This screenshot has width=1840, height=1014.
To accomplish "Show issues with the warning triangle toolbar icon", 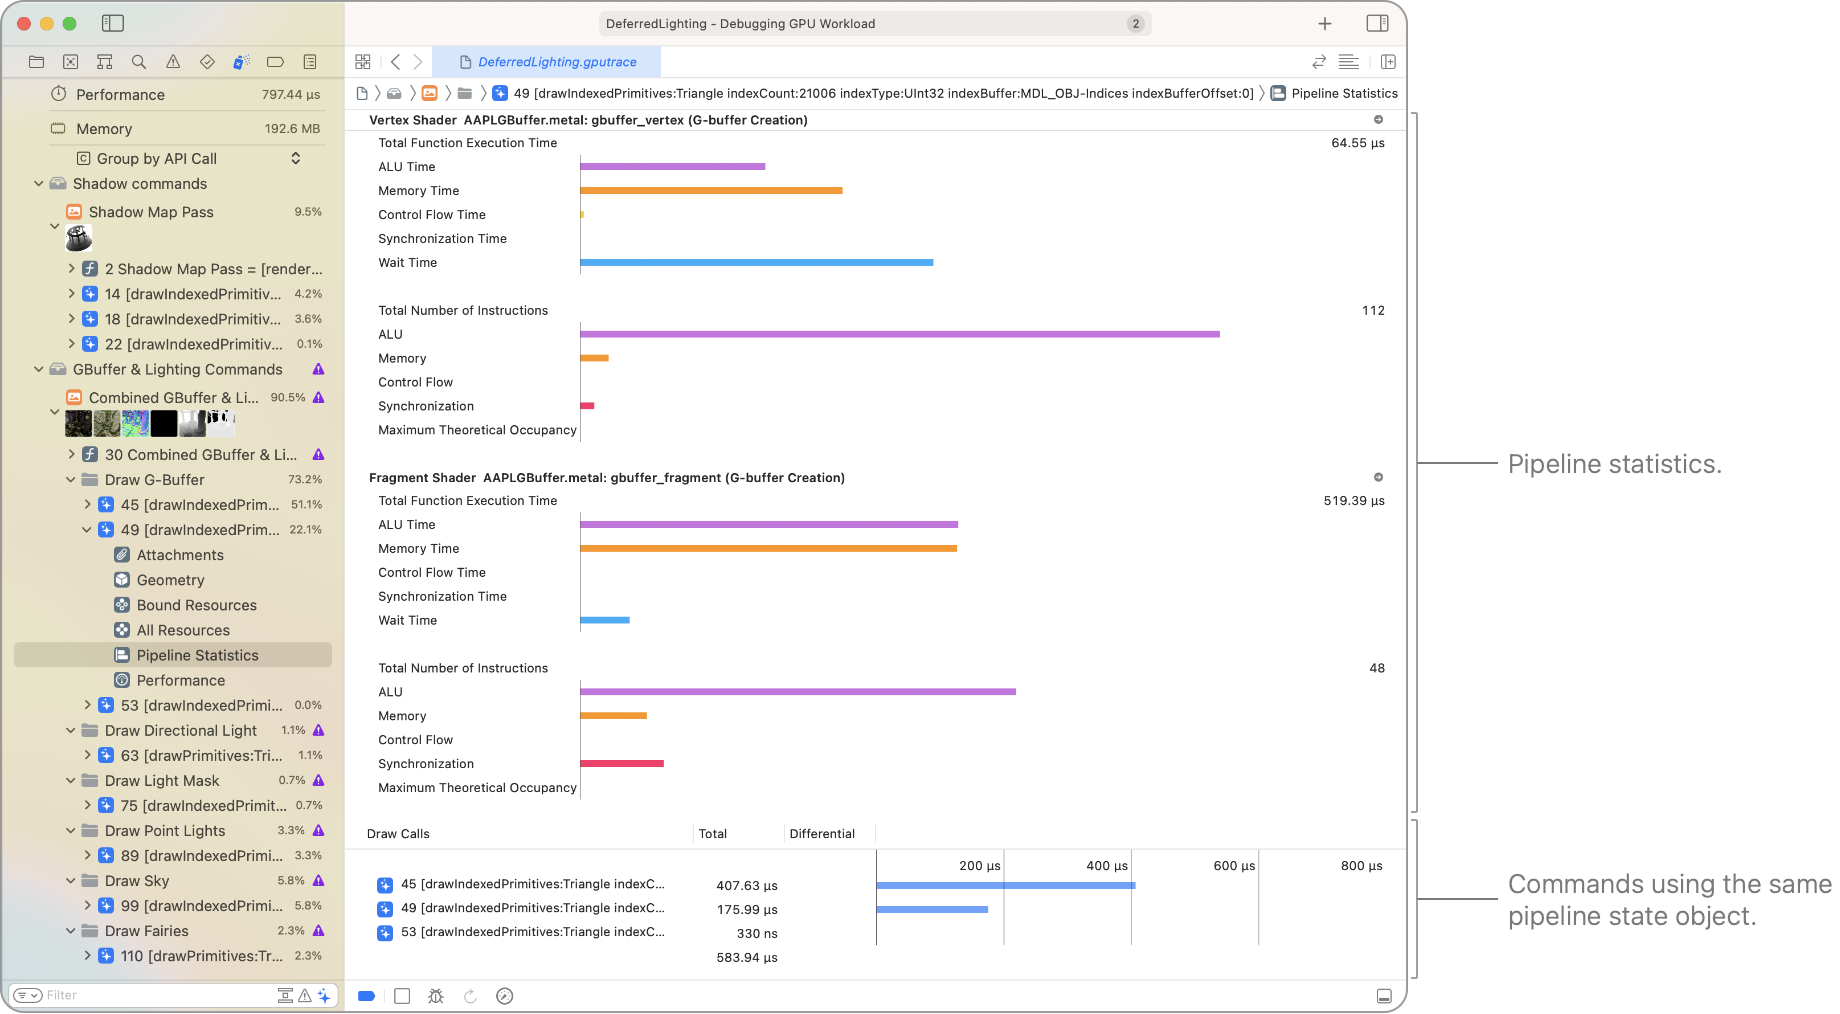I will click(173, 61).
